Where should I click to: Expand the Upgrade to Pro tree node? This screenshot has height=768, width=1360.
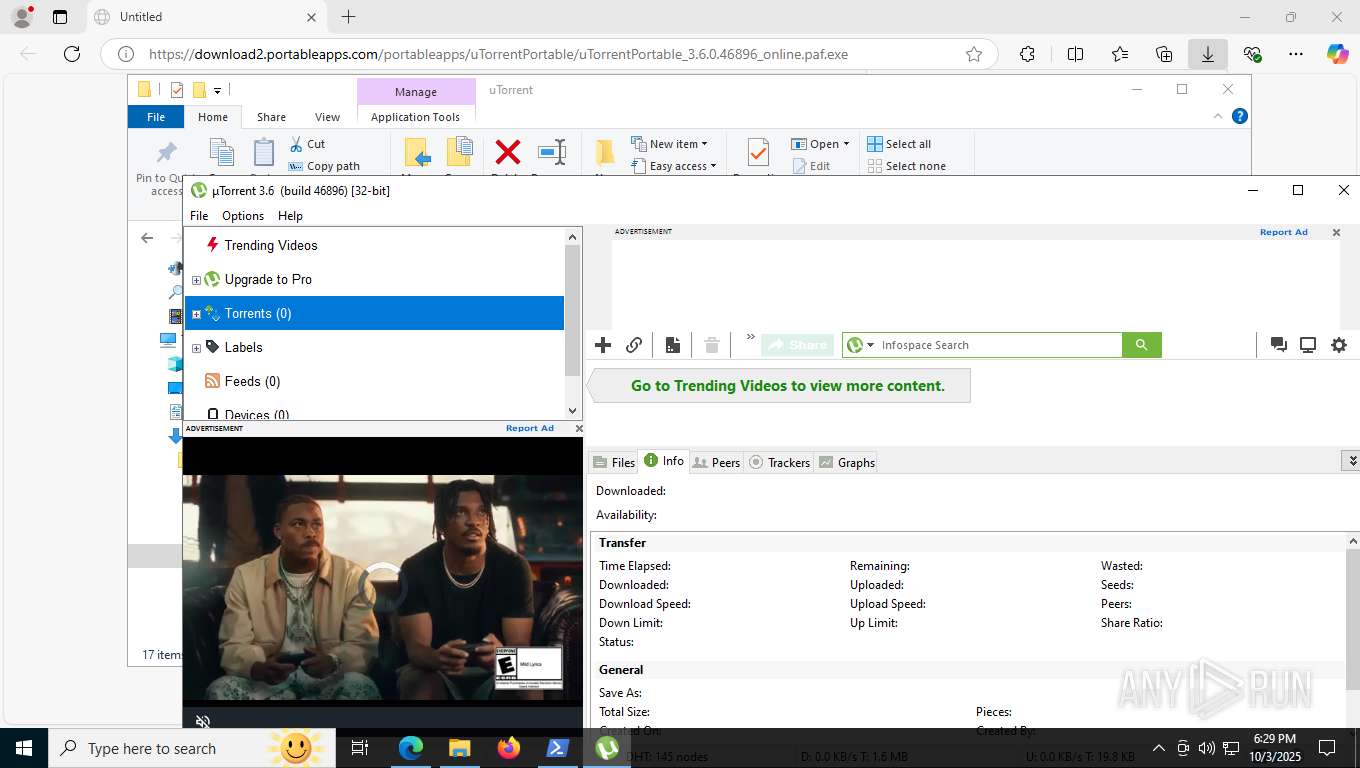pos(196,280)
